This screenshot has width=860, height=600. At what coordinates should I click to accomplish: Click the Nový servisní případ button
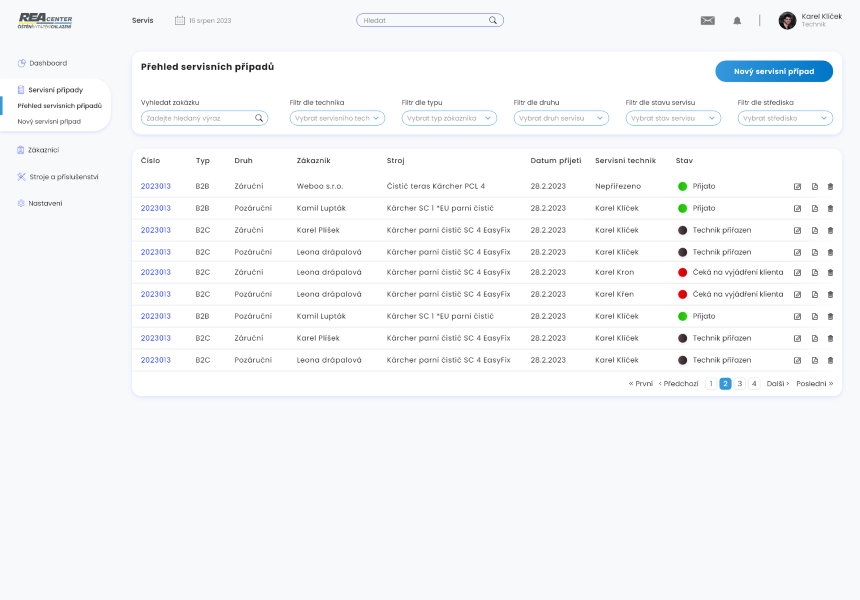coord(773,71)
